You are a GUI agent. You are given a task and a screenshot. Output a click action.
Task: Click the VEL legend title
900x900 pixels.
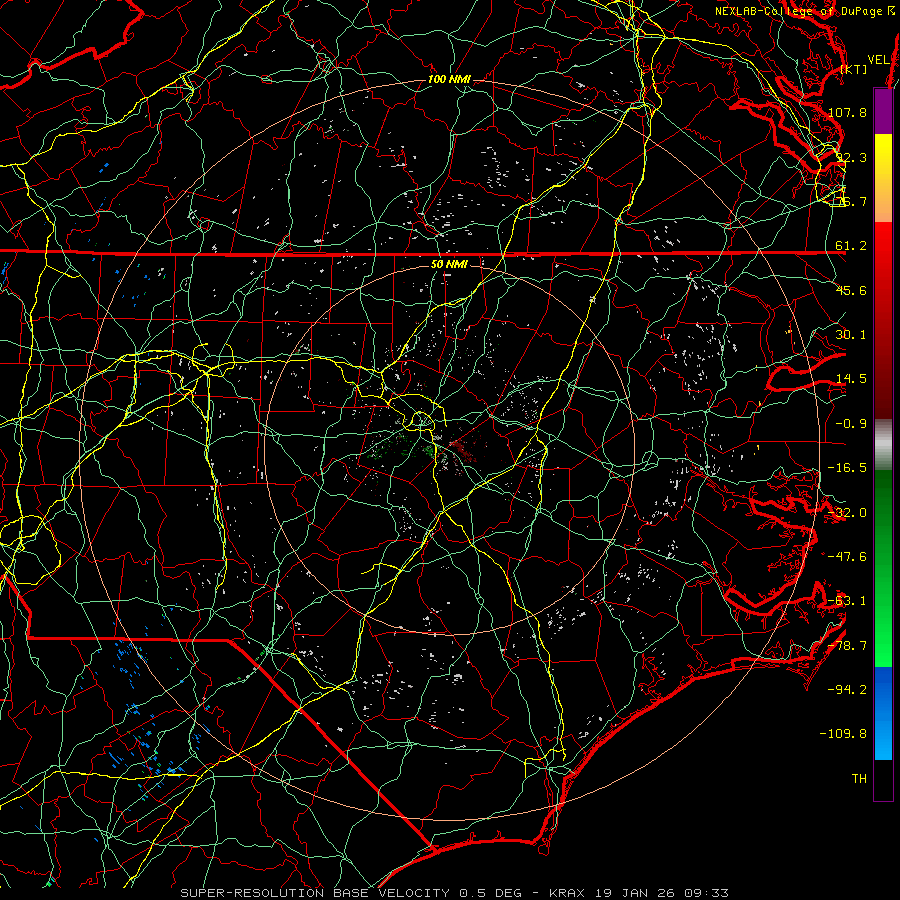click(878, 60)
